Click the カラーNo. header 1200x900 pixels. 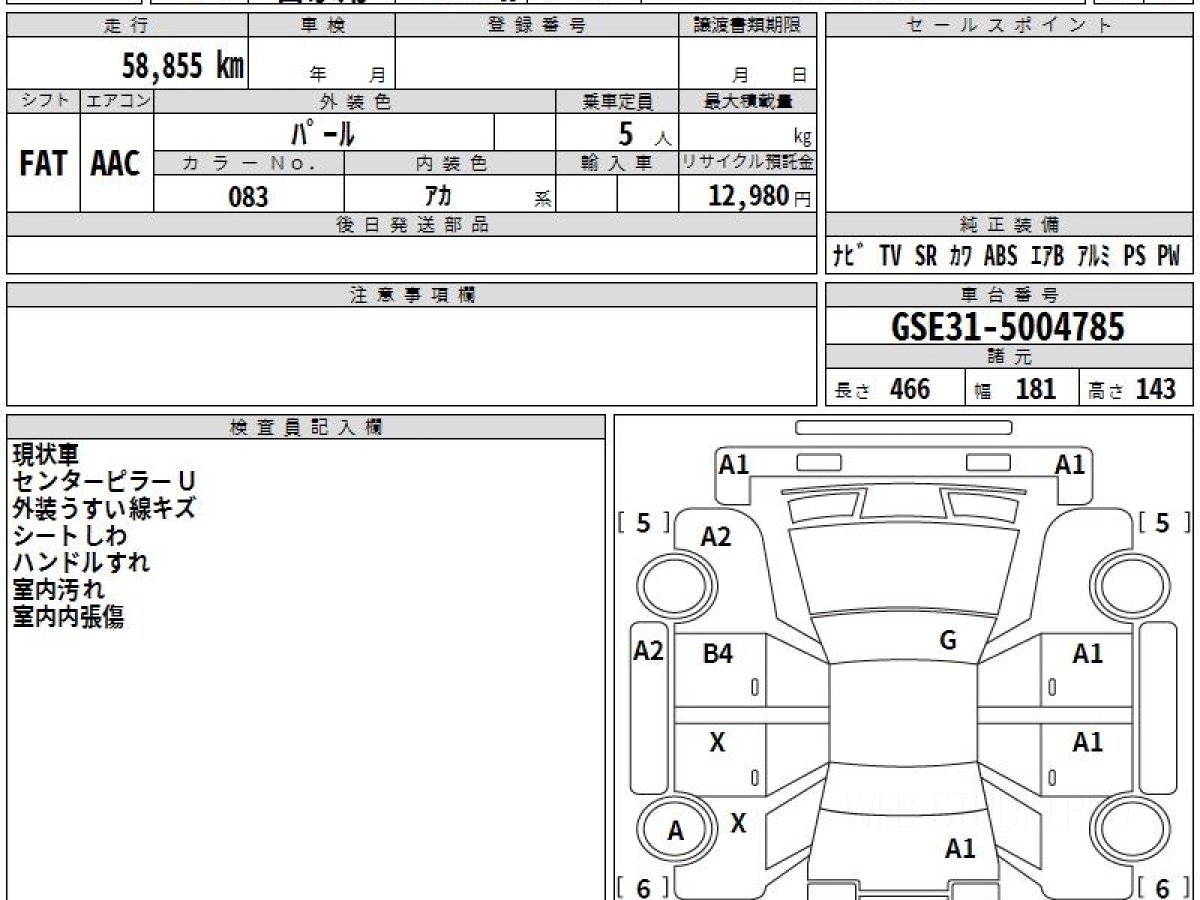tap(249, 164)
